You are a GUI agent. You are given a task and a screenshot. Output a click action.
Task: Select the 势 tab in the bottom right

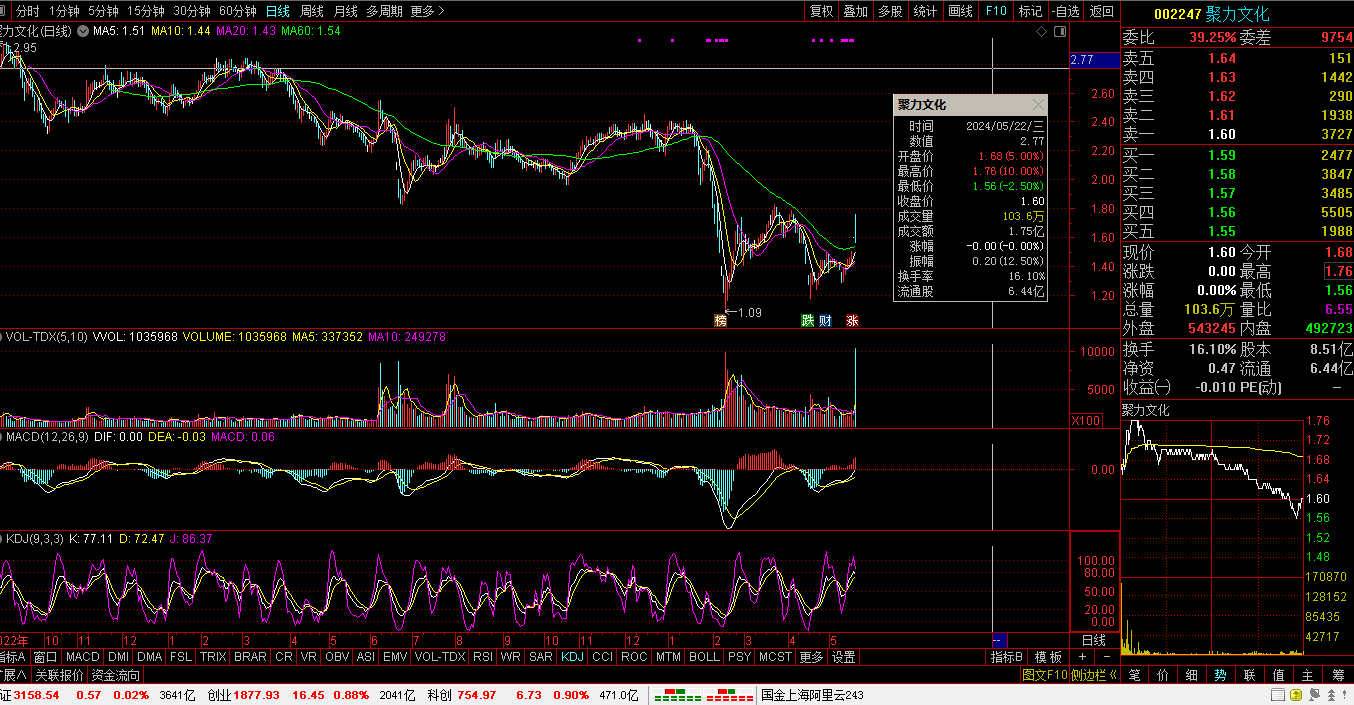(x=1221, y=675)
